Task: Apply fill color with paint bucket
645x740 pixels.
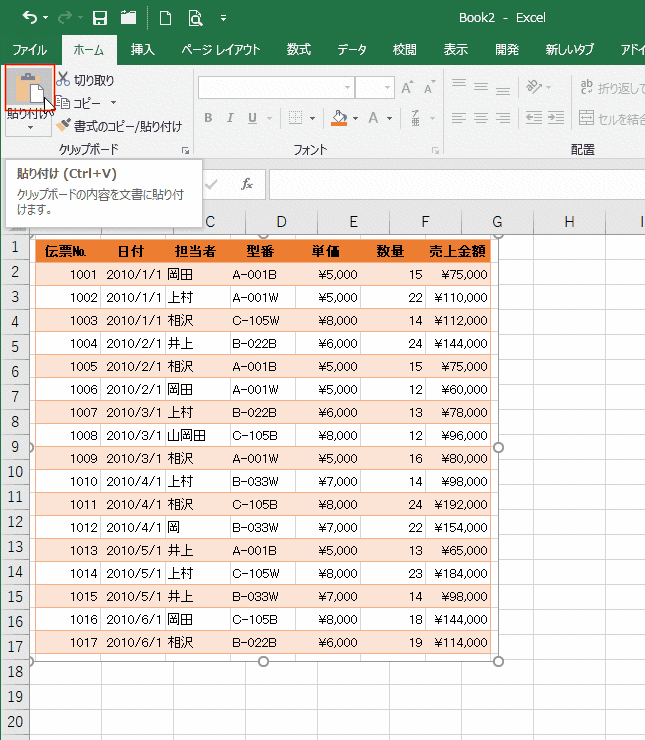Action: (x=339, y=118)
